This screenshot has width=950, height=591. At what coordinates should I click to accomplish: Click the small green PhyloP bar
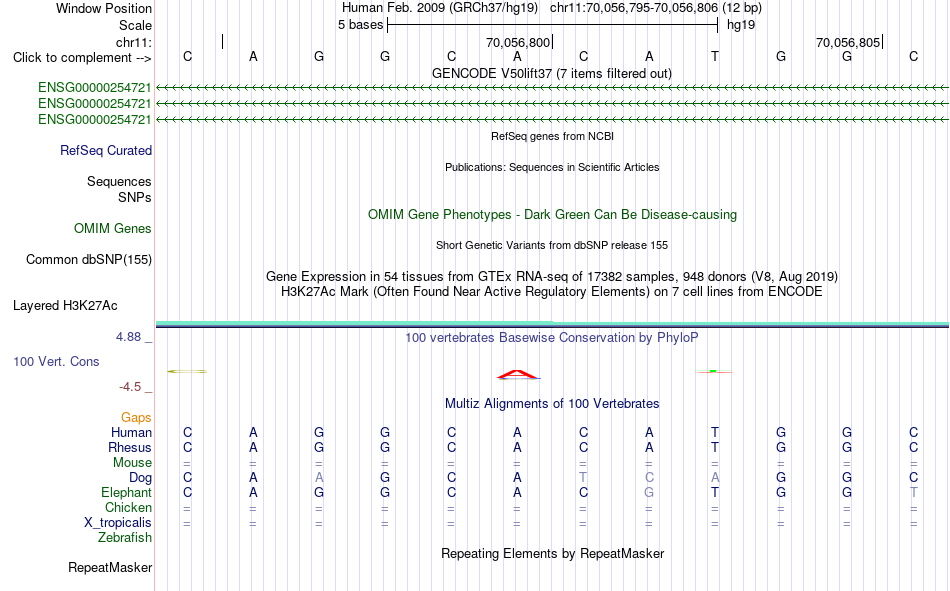pos(713,371)
